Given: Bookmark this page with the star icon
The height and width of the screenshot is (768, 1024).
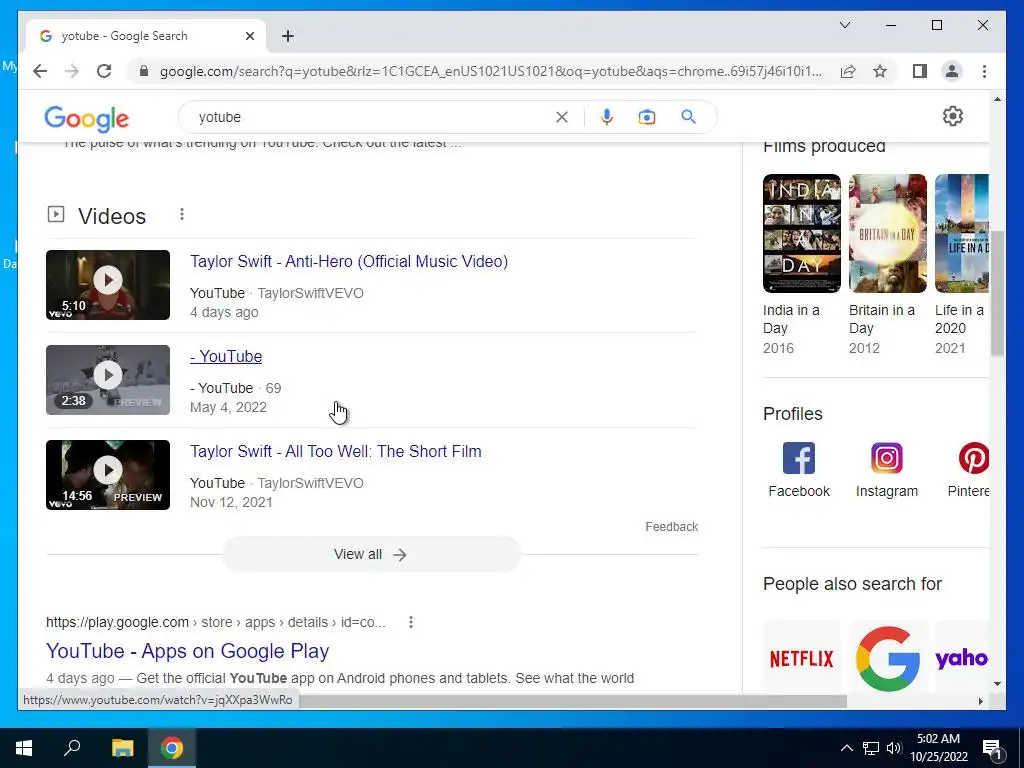Looking at the screenshot, I should point(880,71).
